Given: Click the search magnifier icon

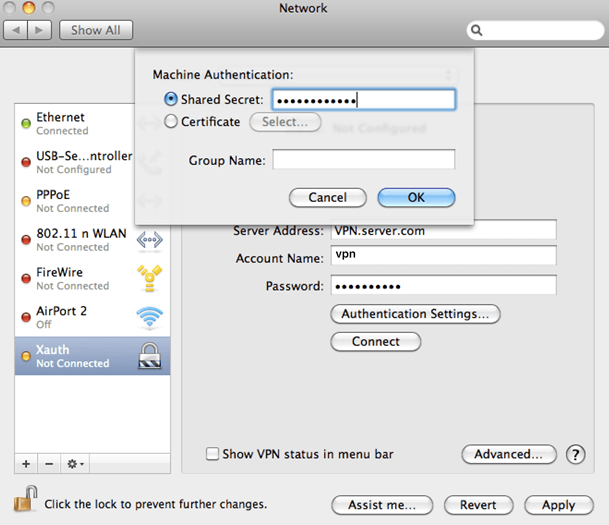Looking at the screenshot, I should 477,30.
